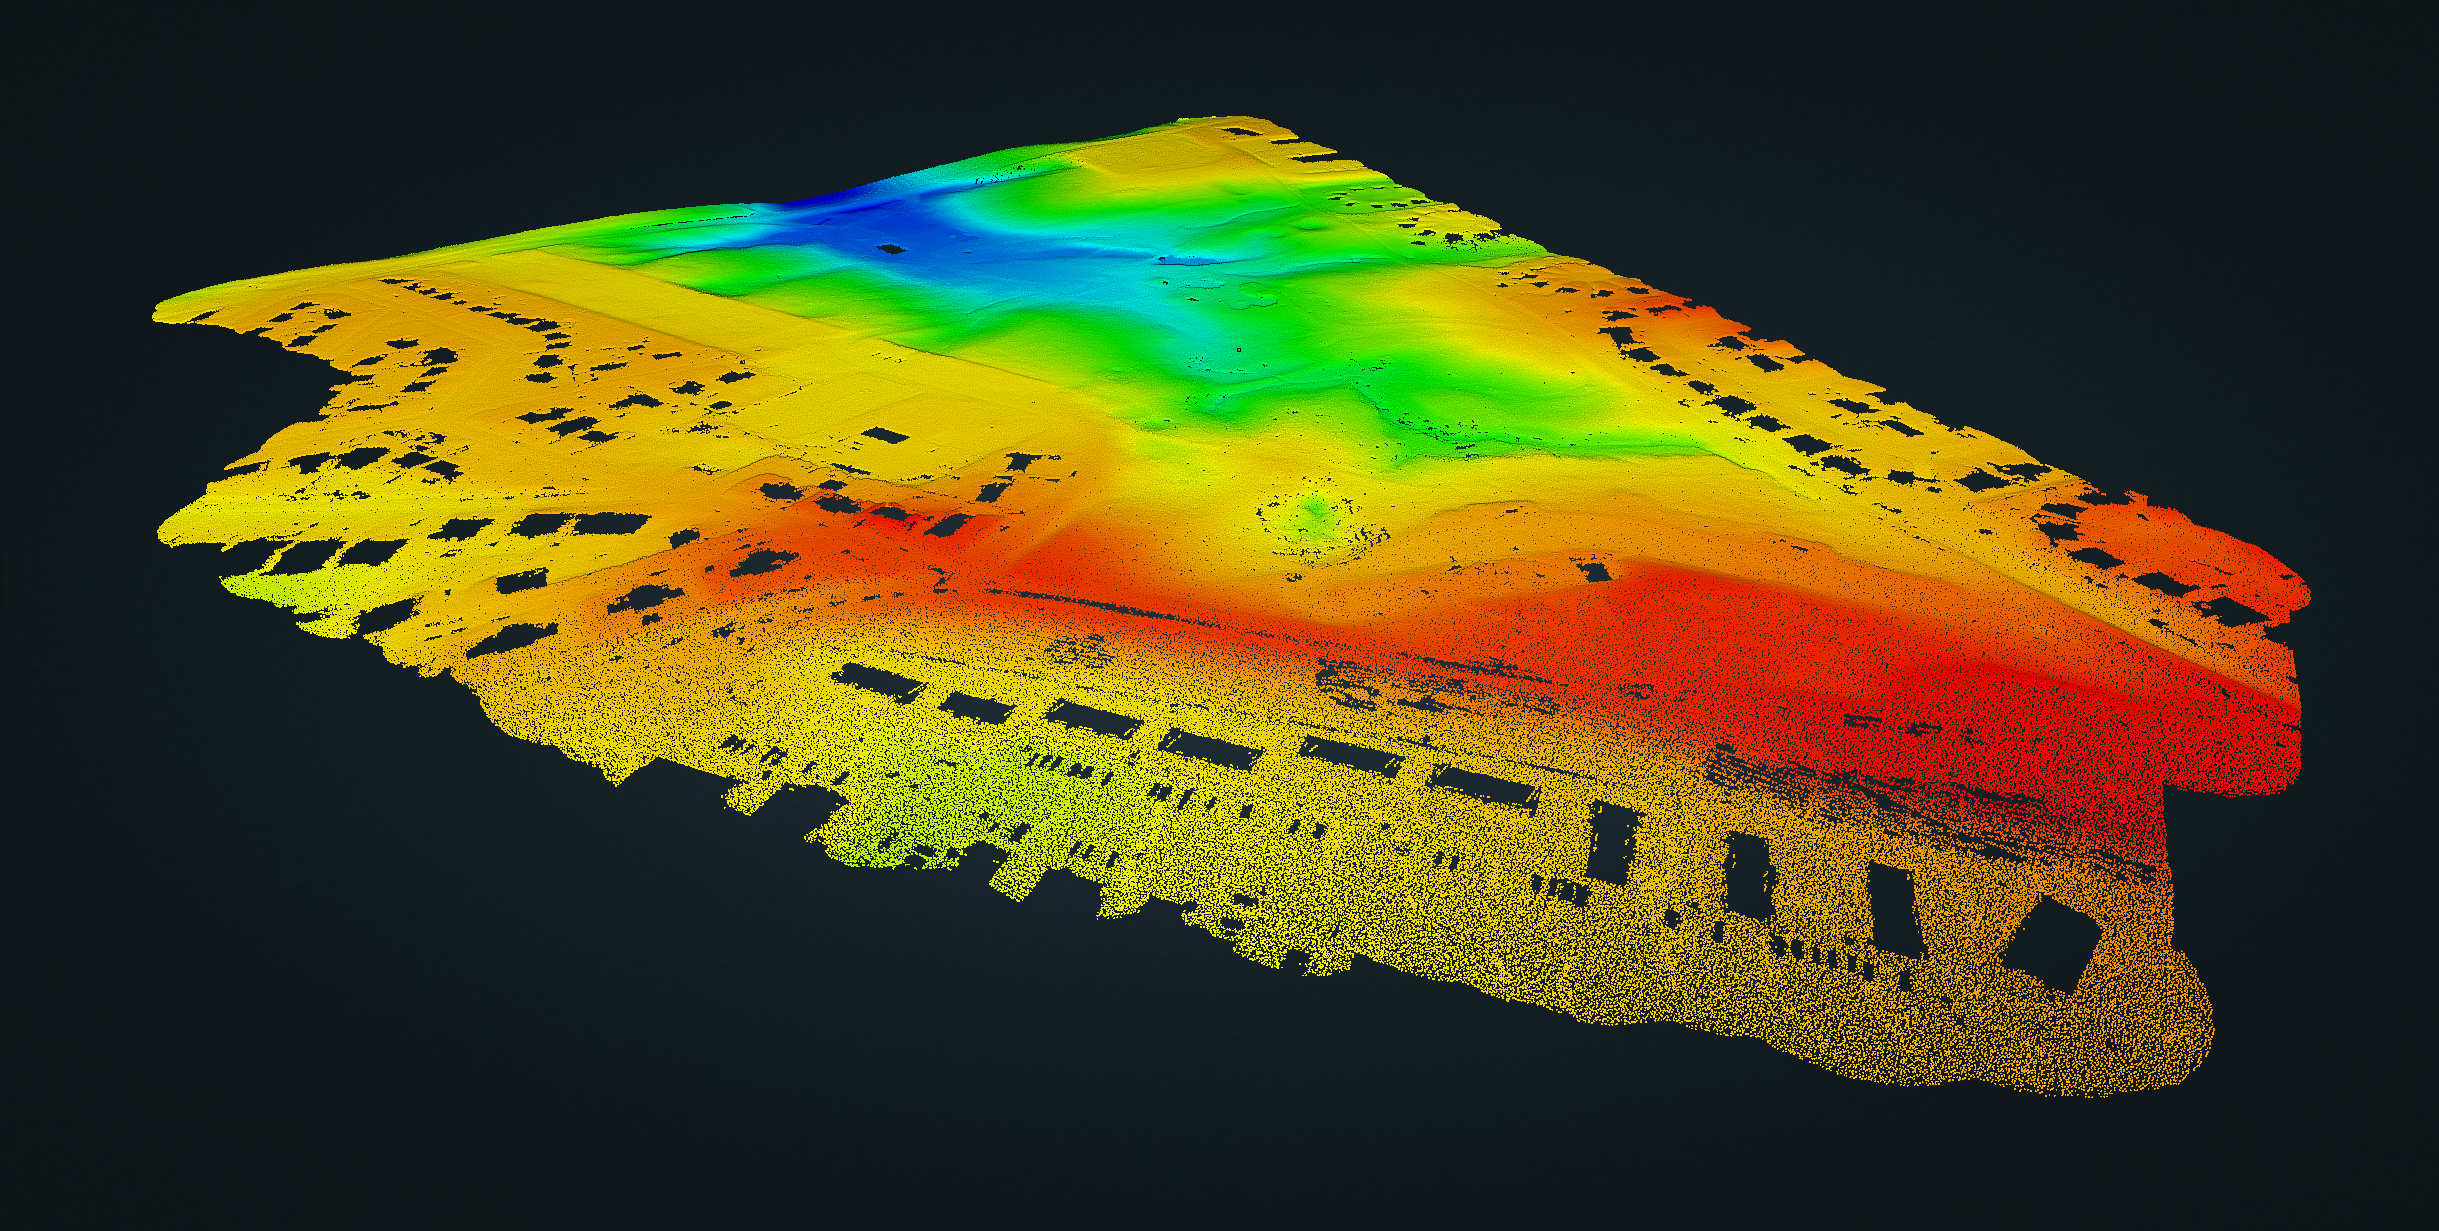Click the isolated dark rectangle in the yellow field
2439x1231 pixels.
886,435
